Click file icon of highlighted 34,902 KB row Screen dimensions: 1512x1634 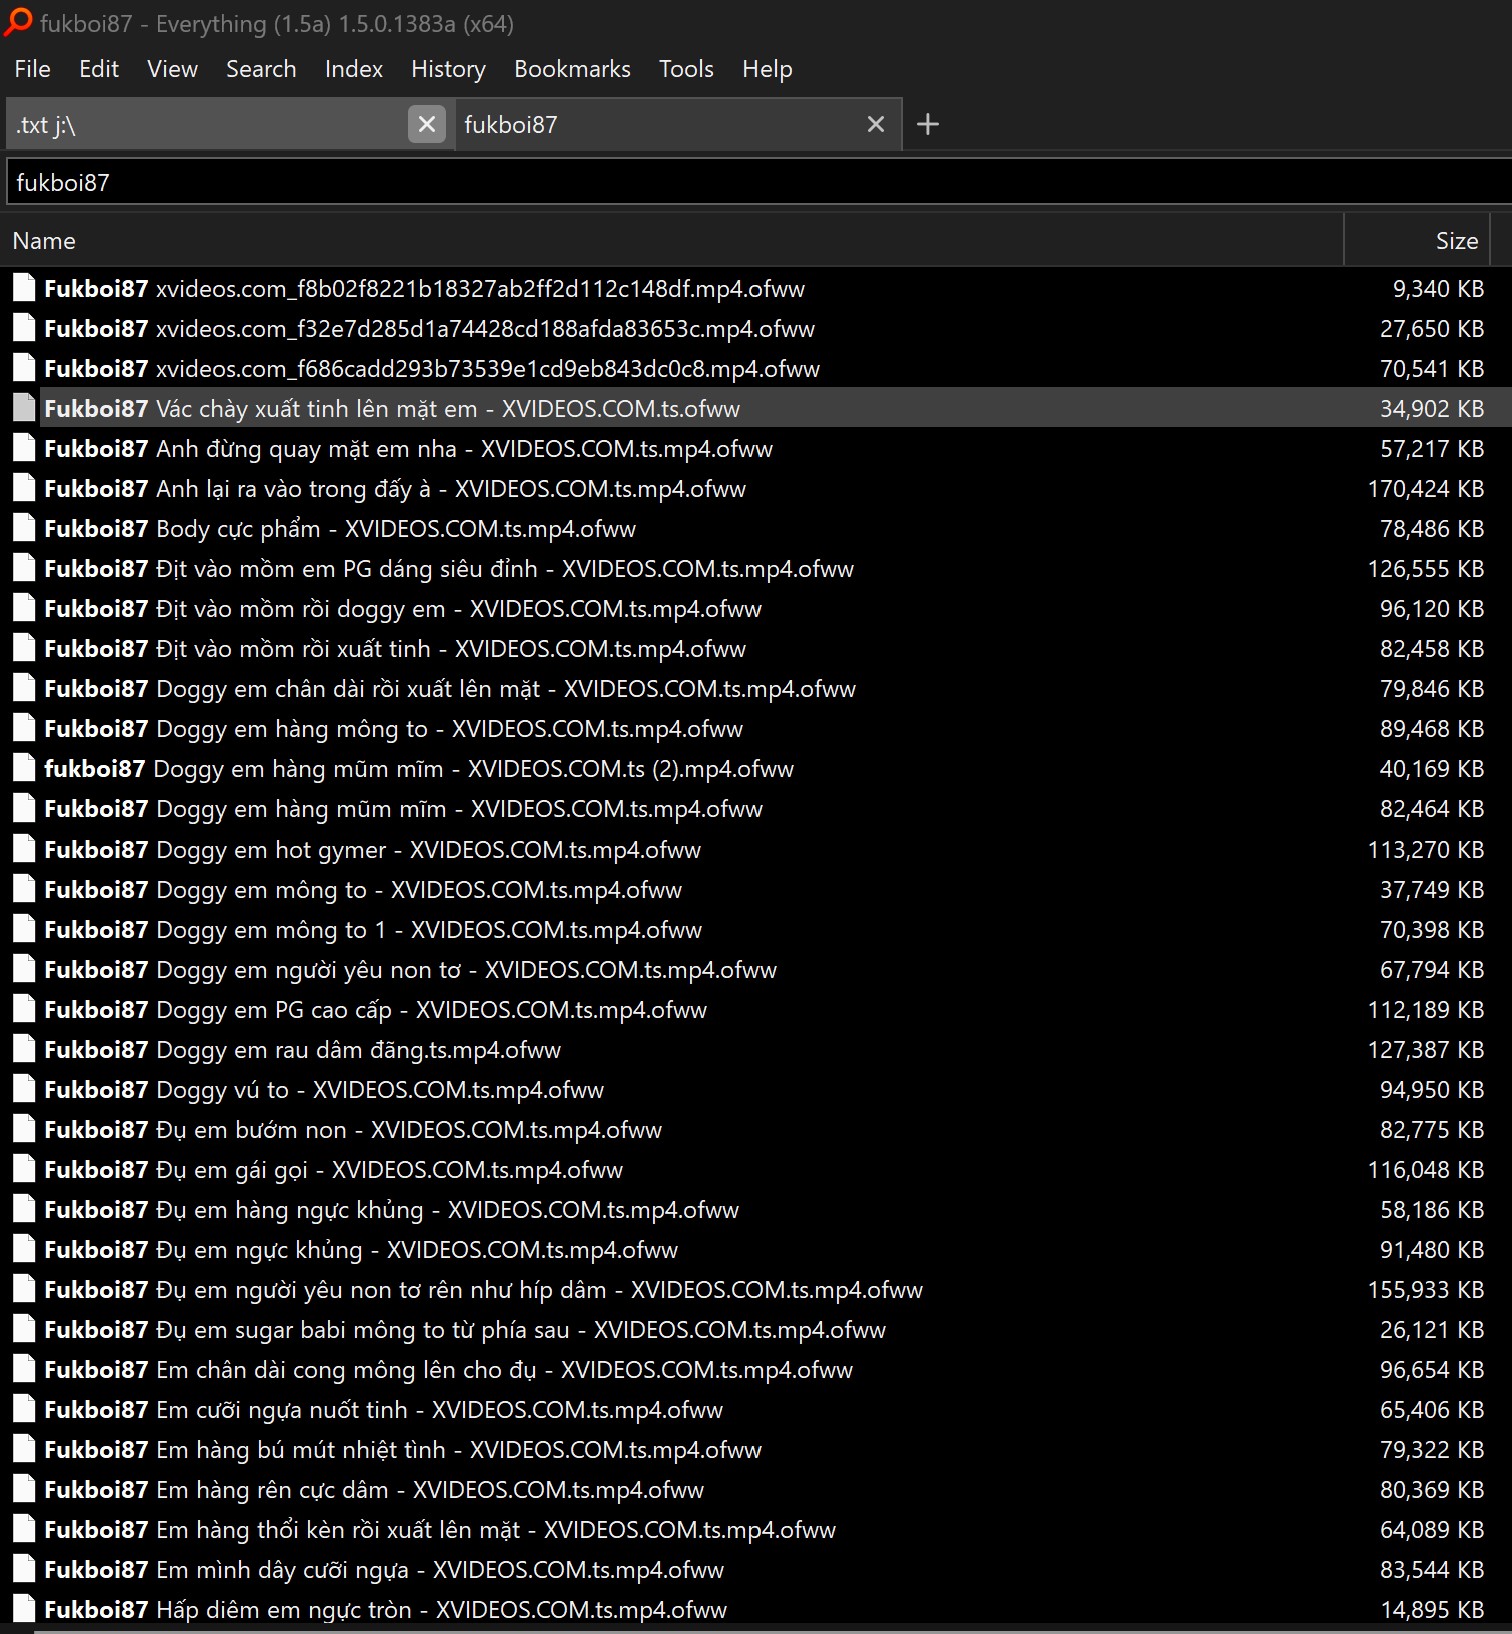coord(24,409)
